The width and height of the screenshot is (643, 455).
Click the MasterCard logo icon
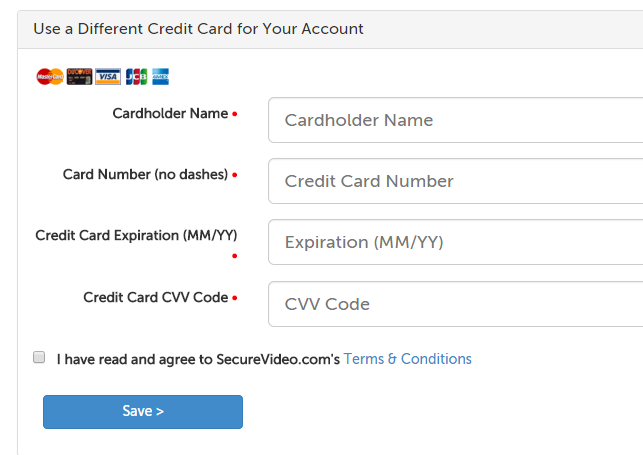click(x=49, y=77)
